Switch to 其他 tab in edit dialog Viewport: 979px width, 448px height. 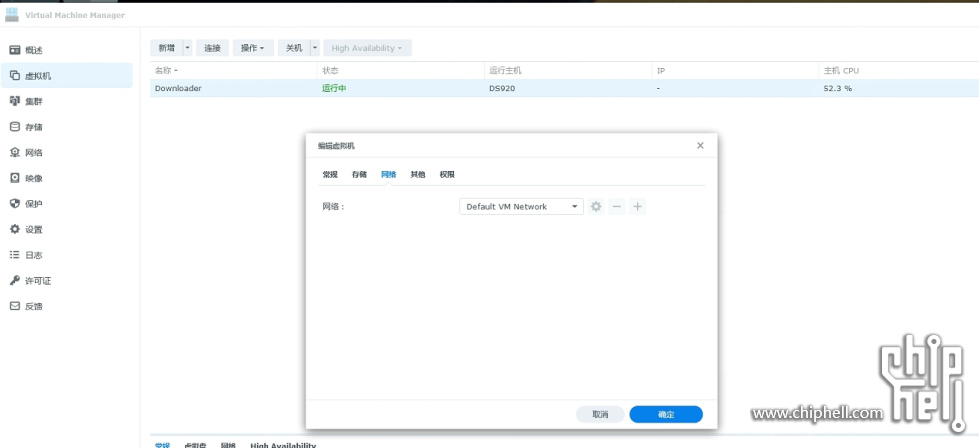(418, 175)
